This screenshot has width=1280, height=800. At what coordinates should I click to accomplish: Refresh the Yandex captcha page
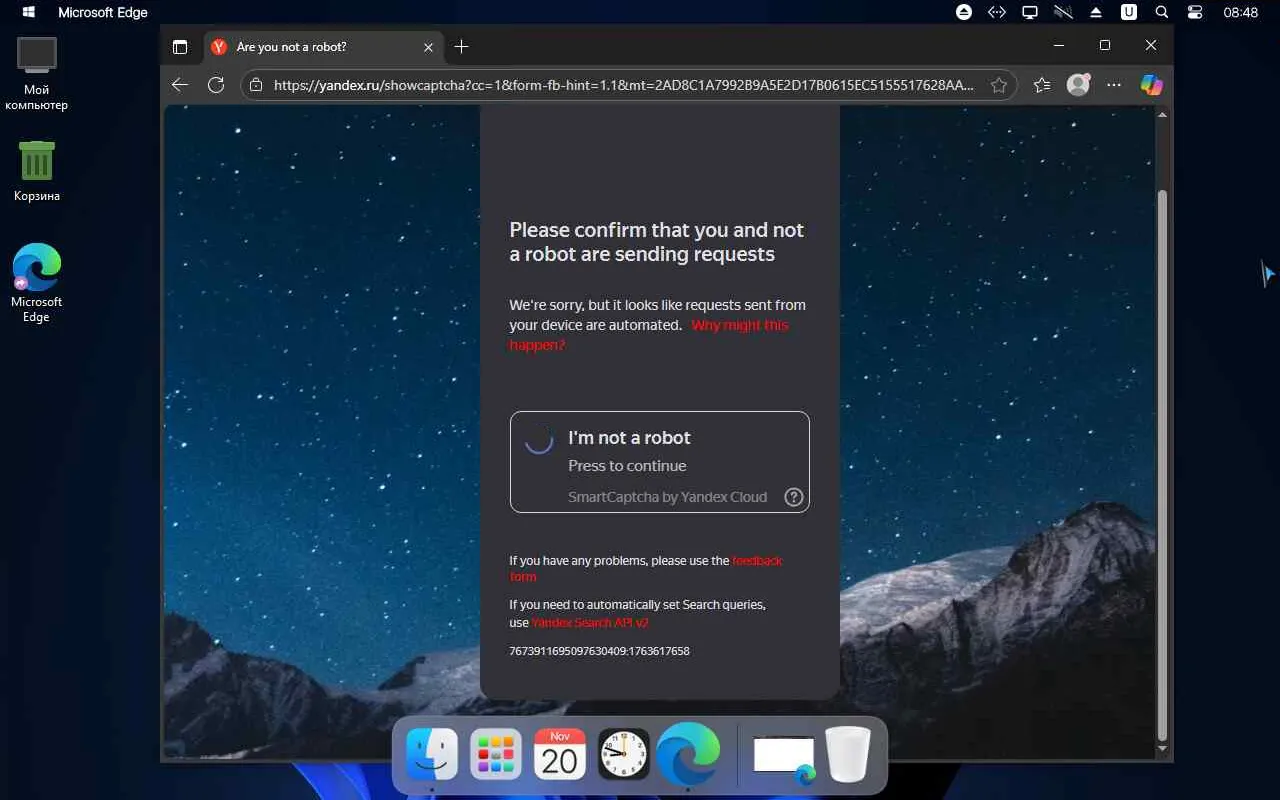[x=216, y=85]
